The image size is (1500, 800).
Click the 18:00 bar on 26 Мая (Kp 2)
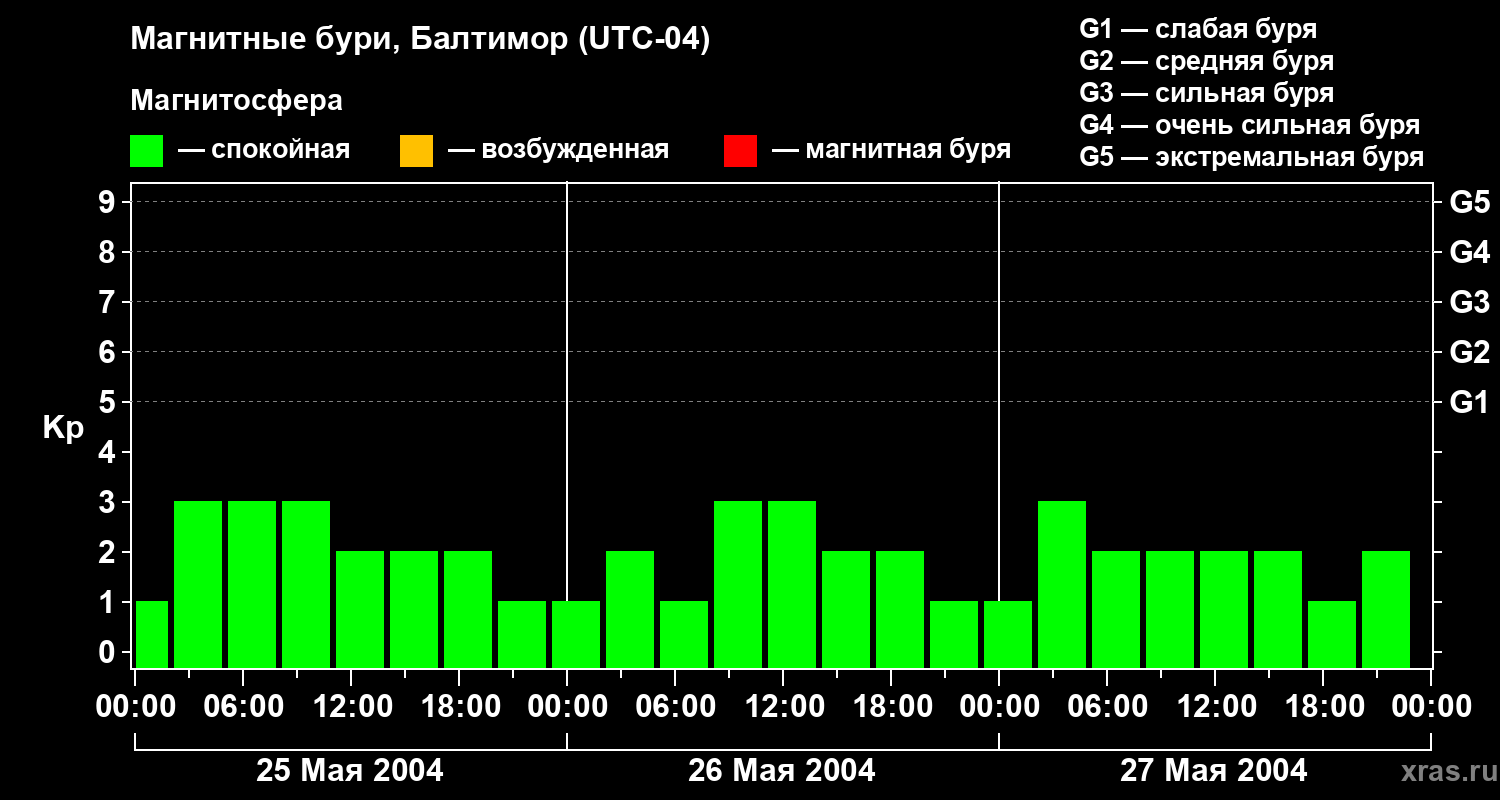[900, 609]
